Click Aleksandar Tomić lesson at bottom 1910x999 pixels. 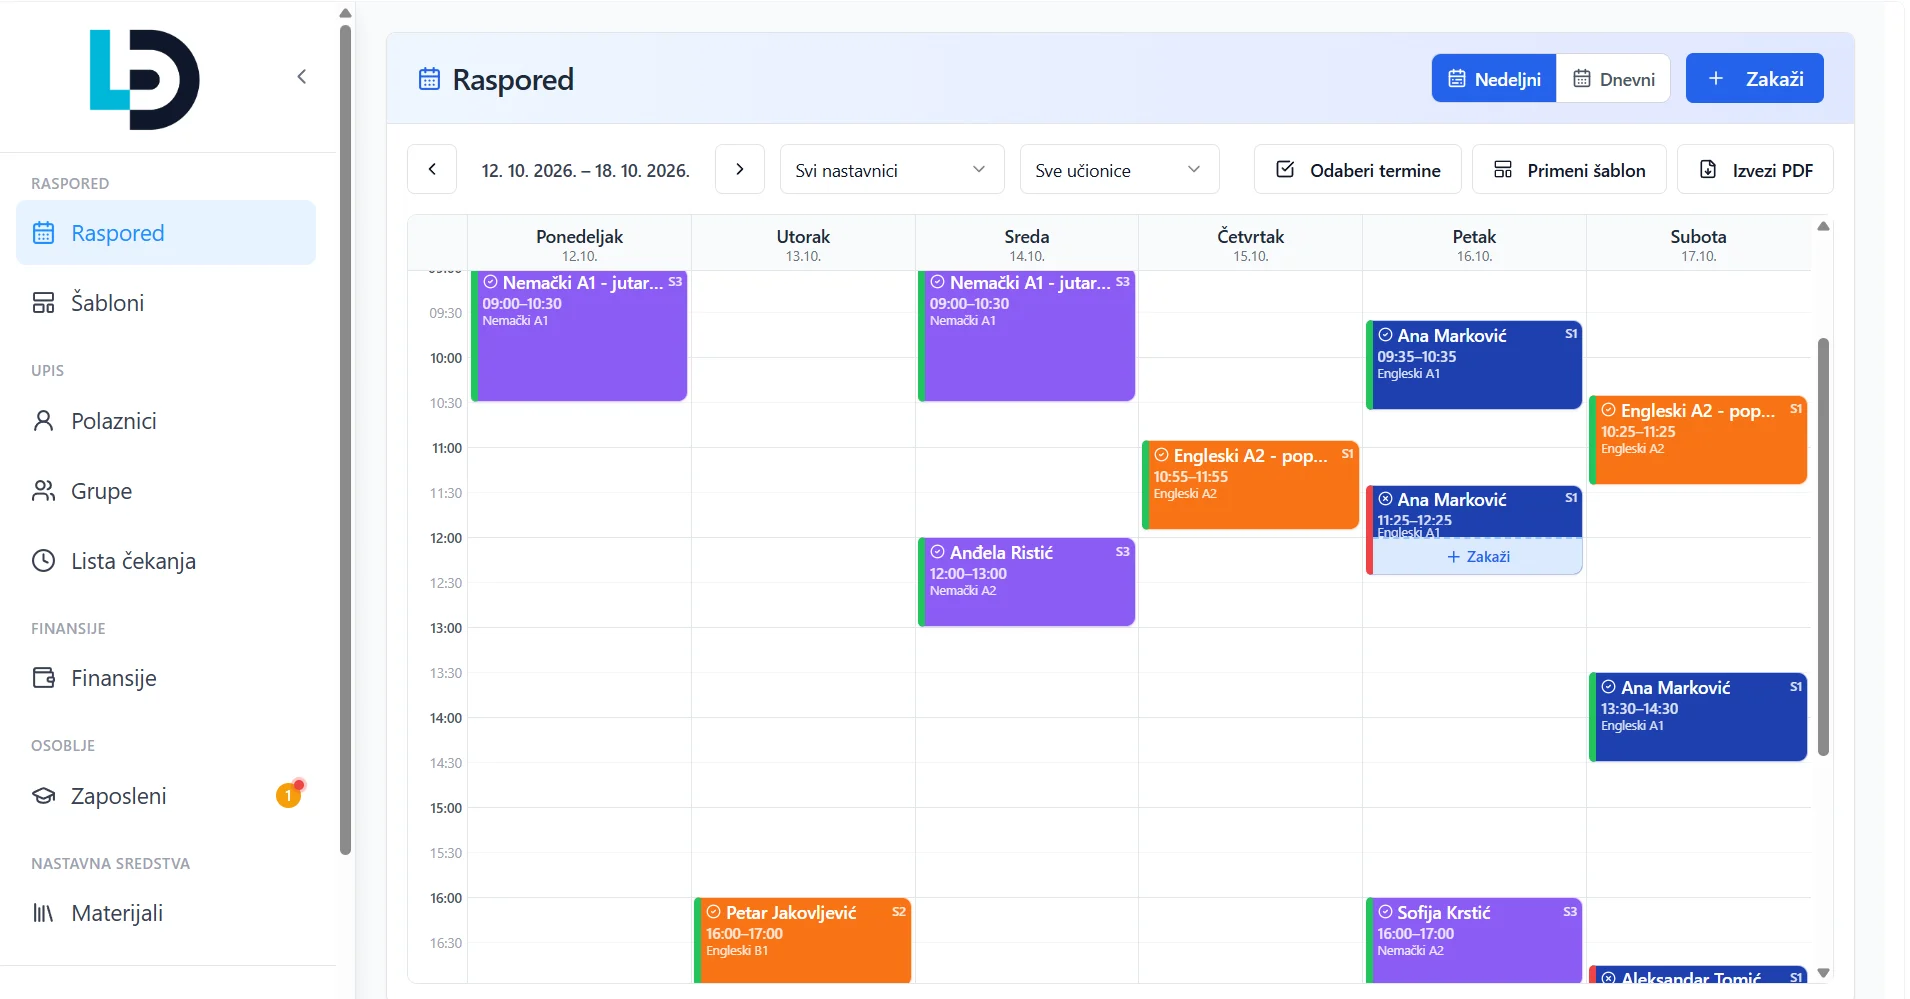[x=1698, y=975]
